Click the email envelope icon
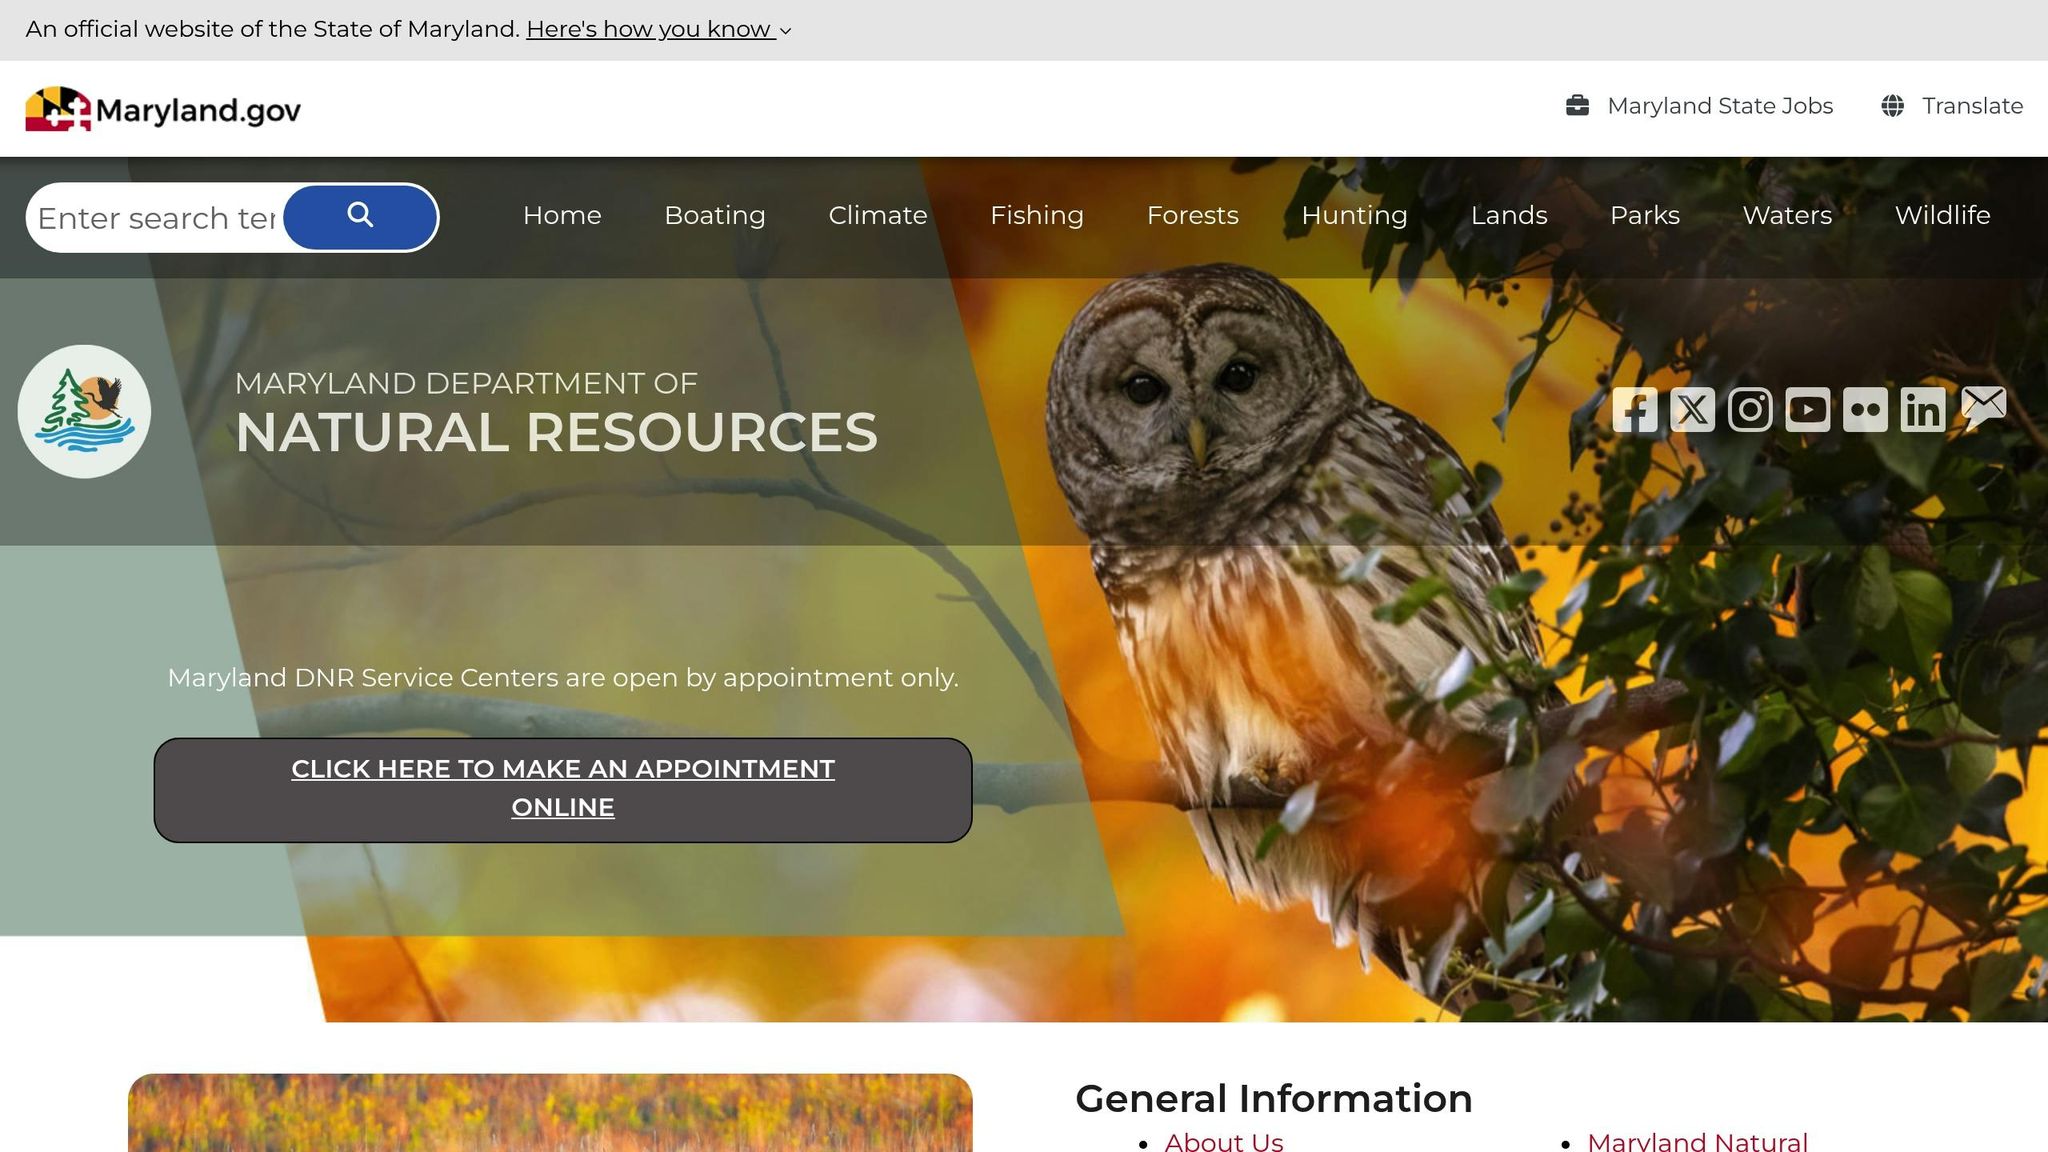2048x1152 pixels. point(1983,406)
